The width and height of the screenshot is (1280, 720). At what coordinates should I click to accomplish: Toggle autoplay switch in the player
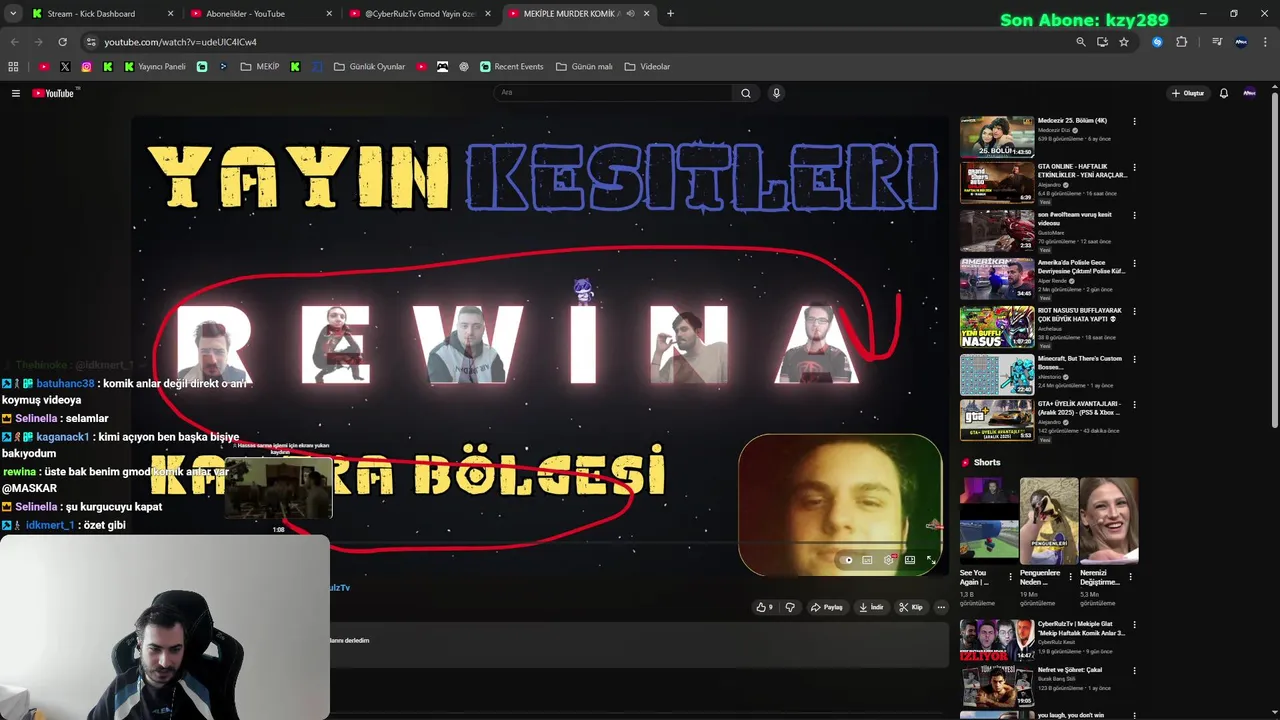point(846,560)
